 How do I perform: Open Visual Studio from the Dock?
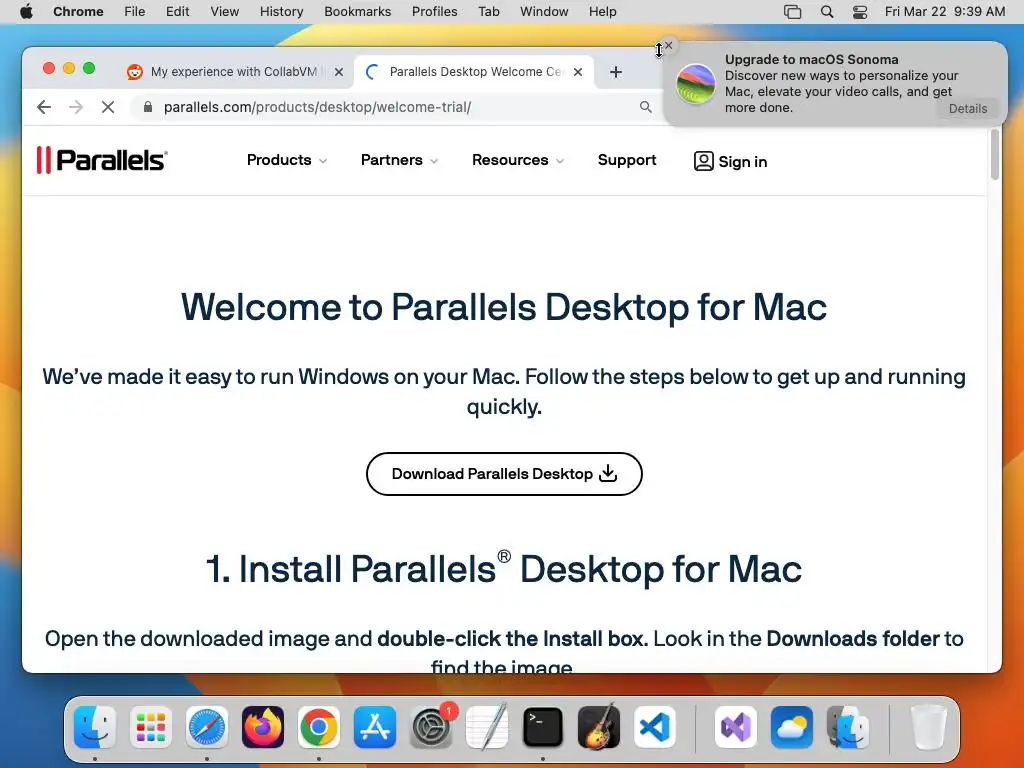point(735,727)
